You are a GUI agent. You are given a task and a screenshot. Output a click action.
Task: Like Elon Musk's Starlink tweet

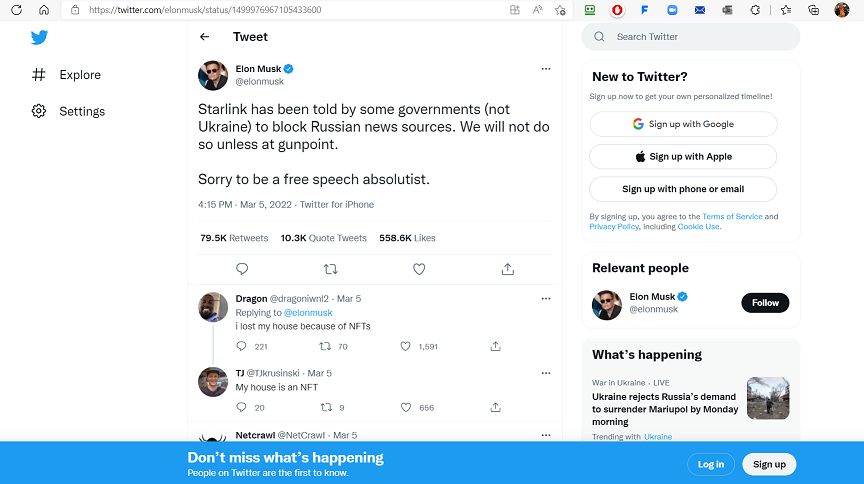[419, 269]
